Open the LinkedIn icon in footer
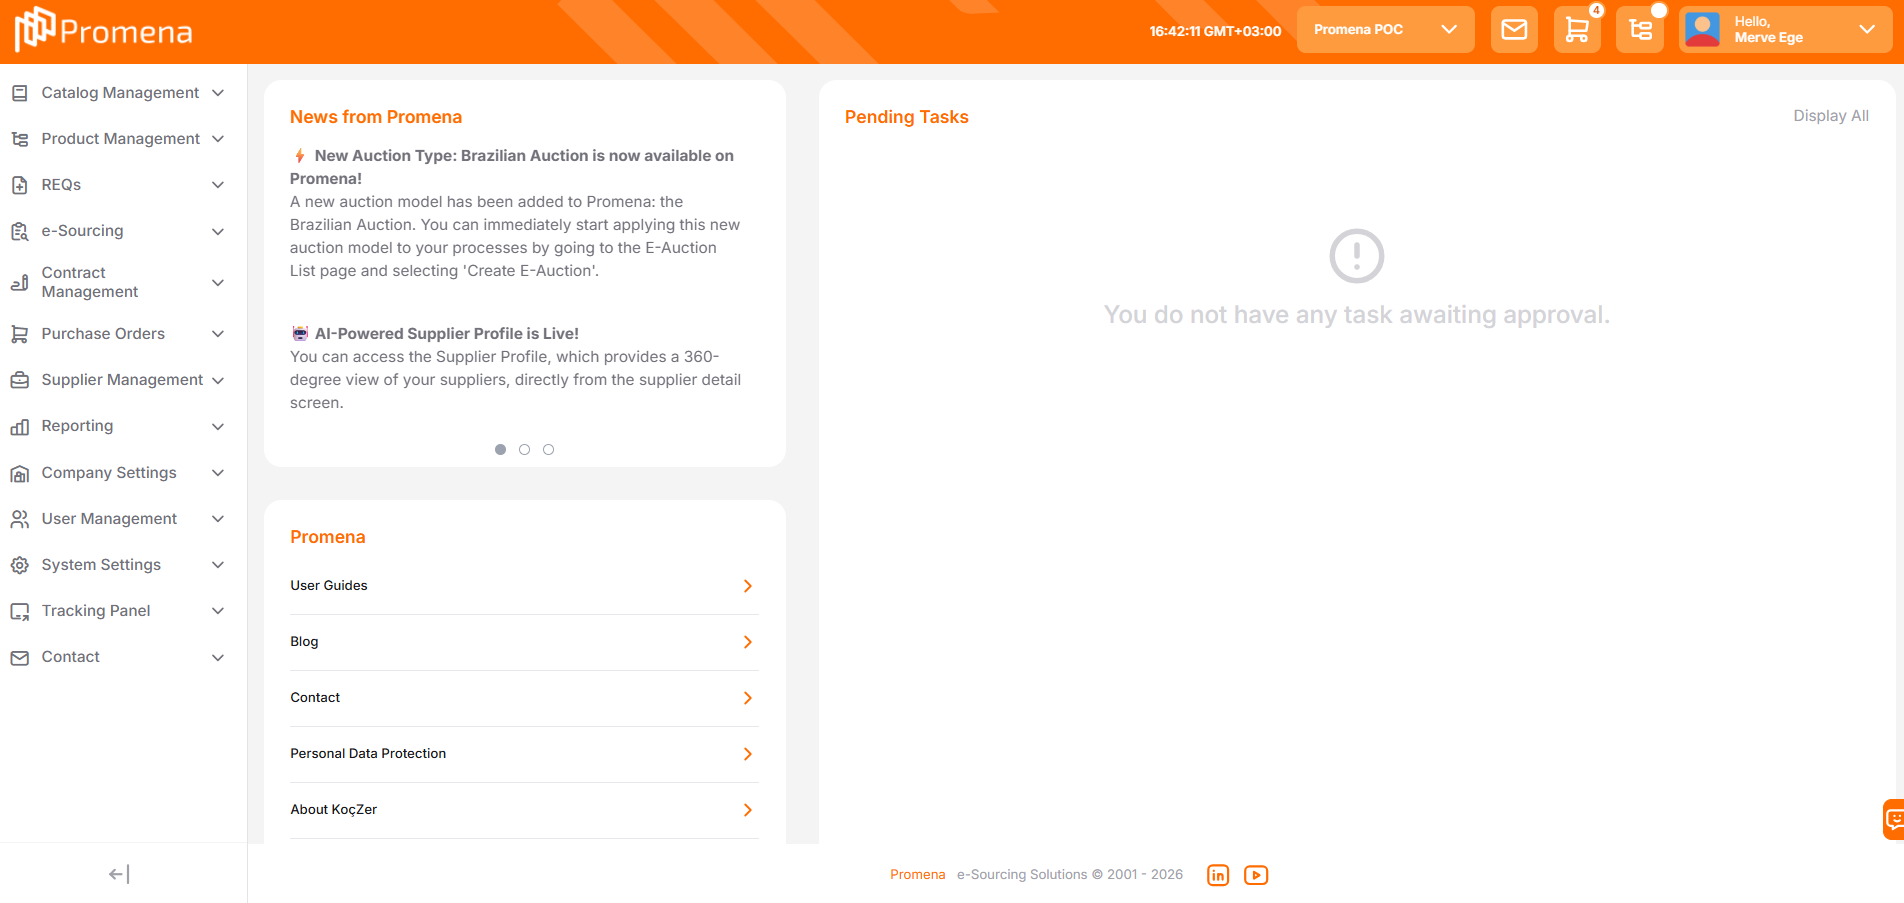The height and width of the screenshot is (903, 1904). click(1218, 875)
